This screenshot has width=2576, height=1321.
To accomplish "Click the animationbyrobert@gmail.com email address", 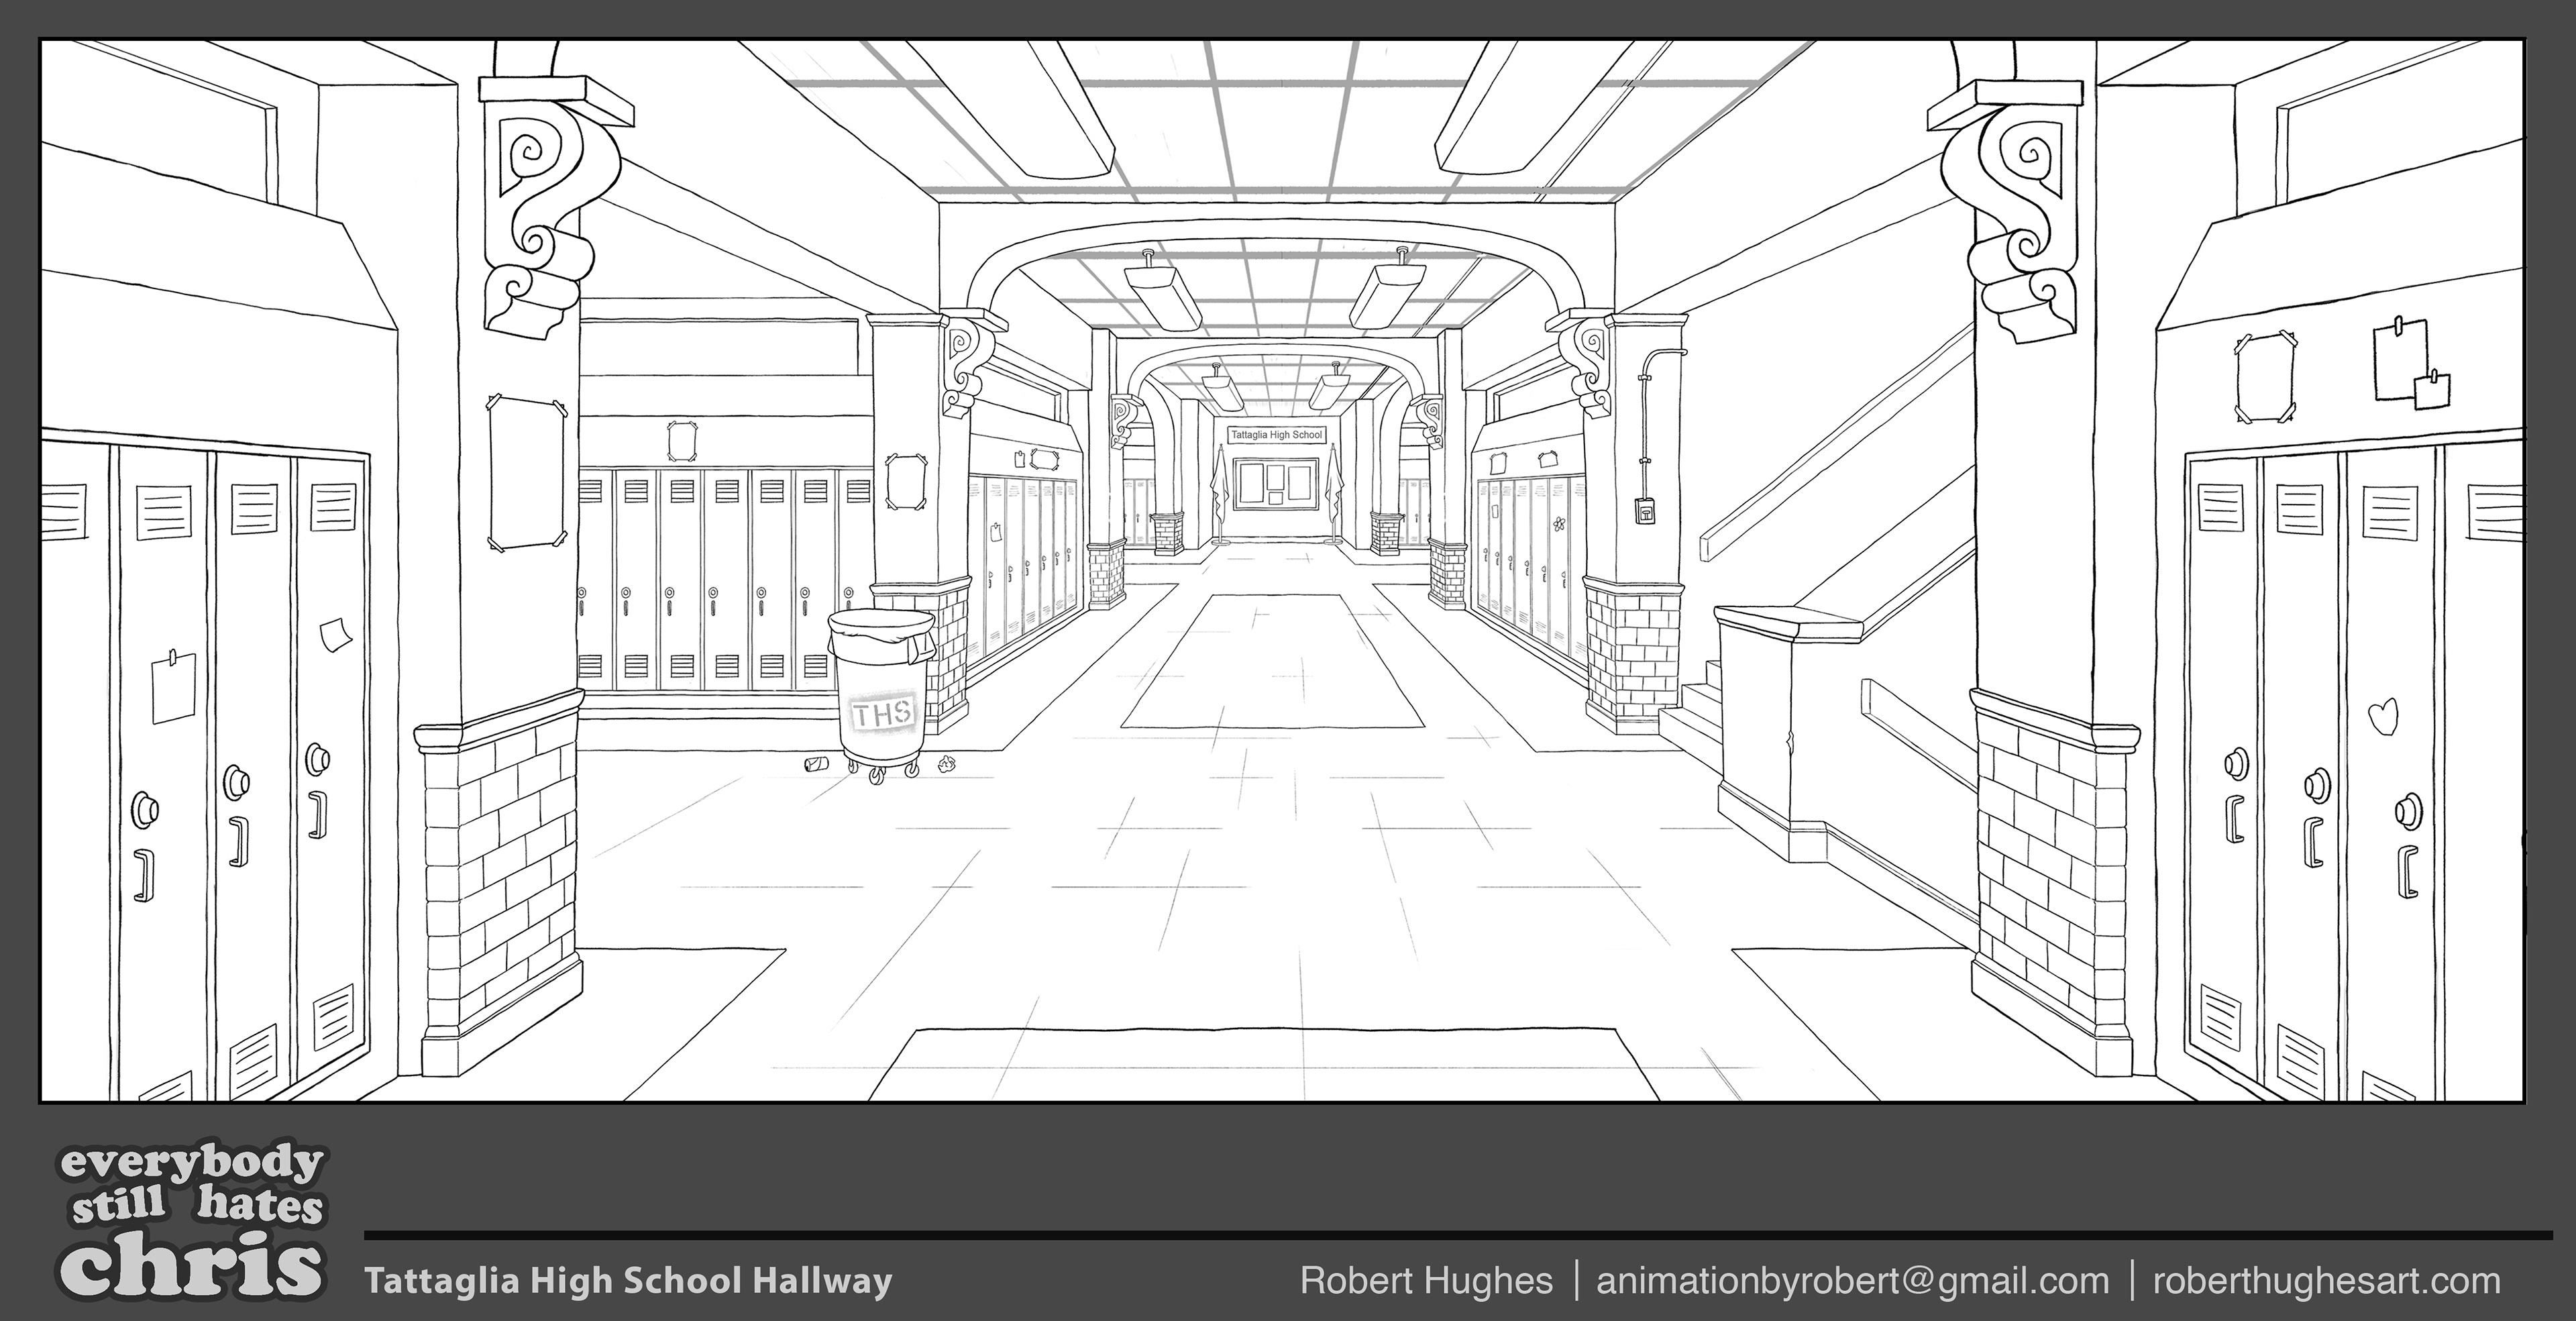I will coord(1852,1281).
